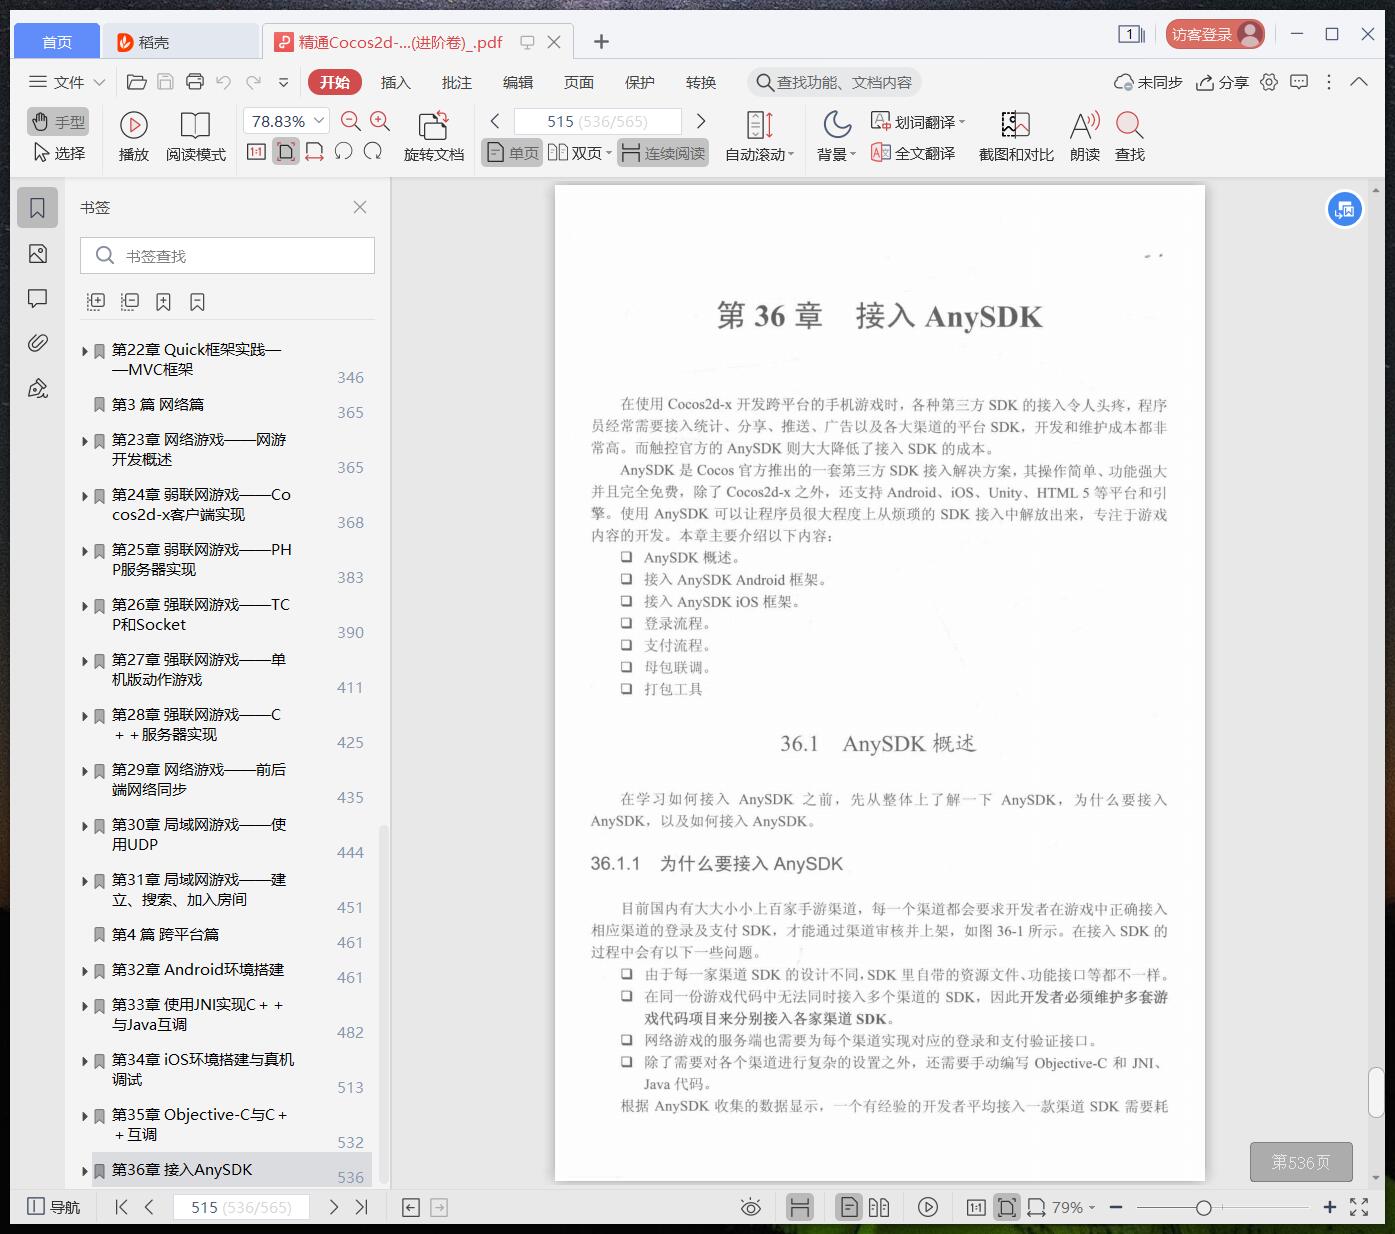Image resolution: width=1395 pixels, height=1234 pixels.
Task: Switch to the 编辑 ribbon tab
Action: (518, 82)
